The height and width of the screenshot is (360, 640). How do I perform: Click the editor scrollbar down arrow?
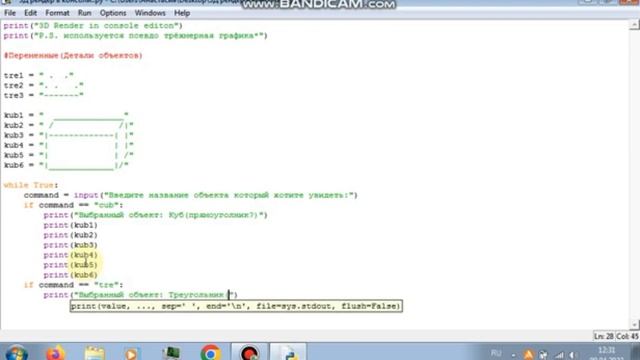click(x=634, y=325)
